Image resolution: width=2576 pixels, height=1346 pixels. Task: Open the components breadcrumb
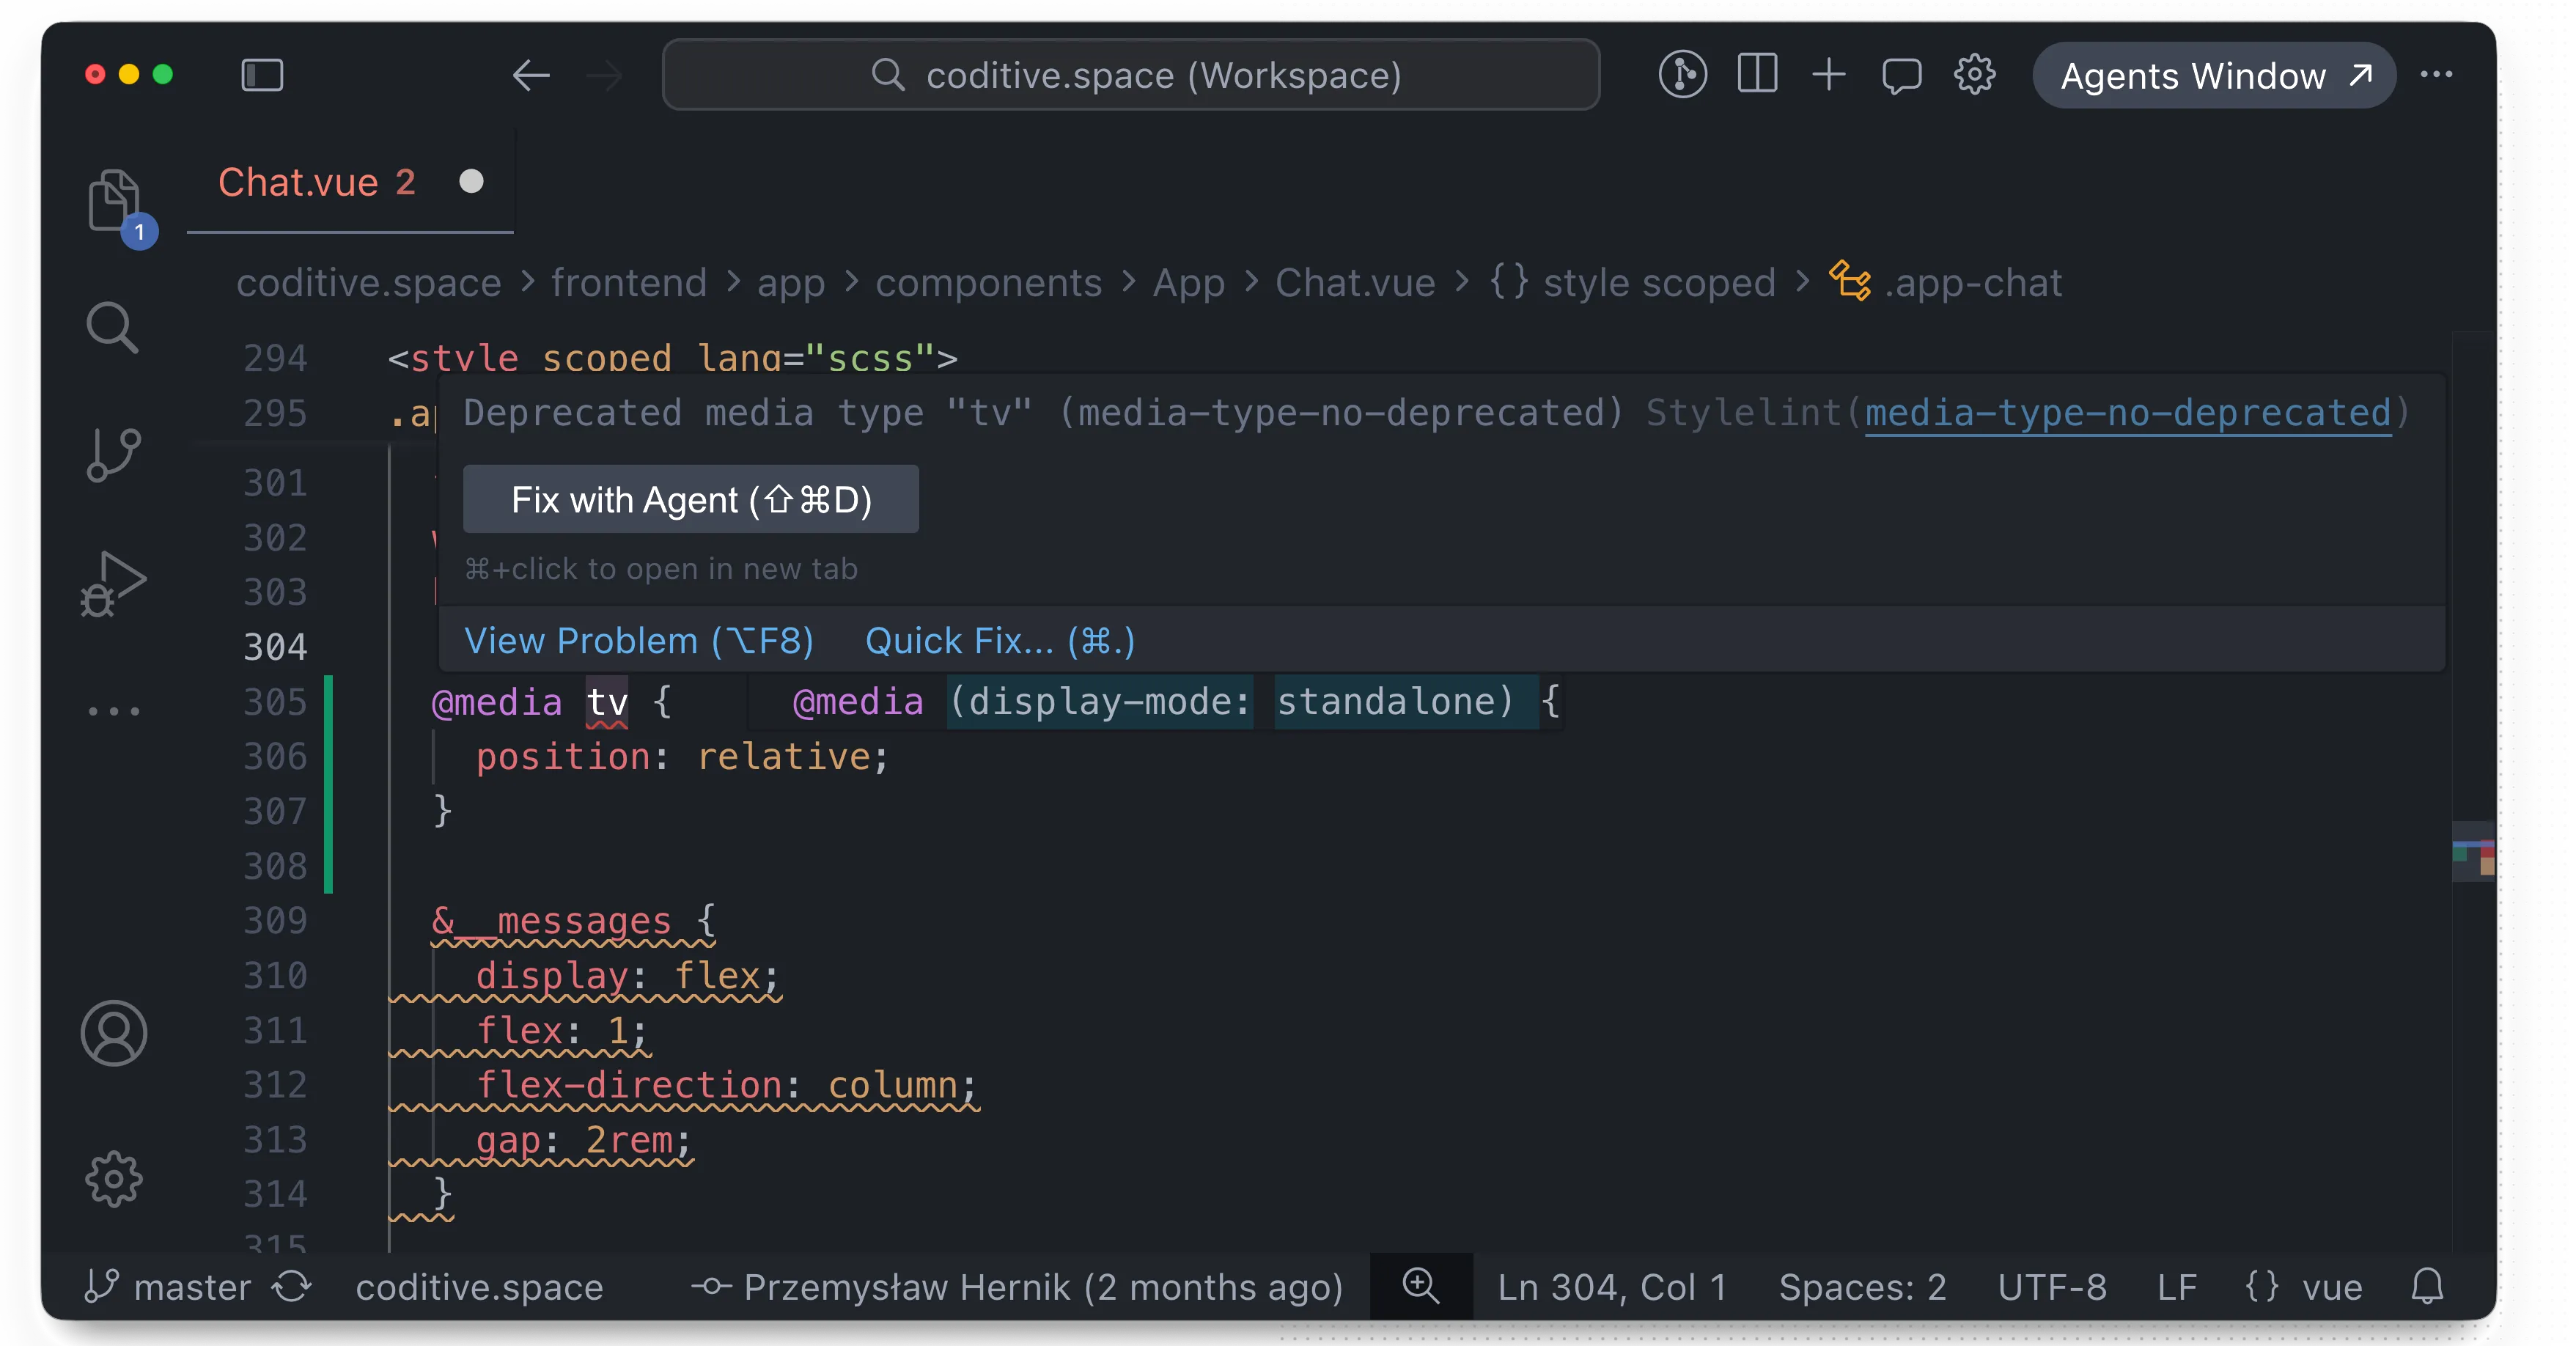[x=988, y=283]
